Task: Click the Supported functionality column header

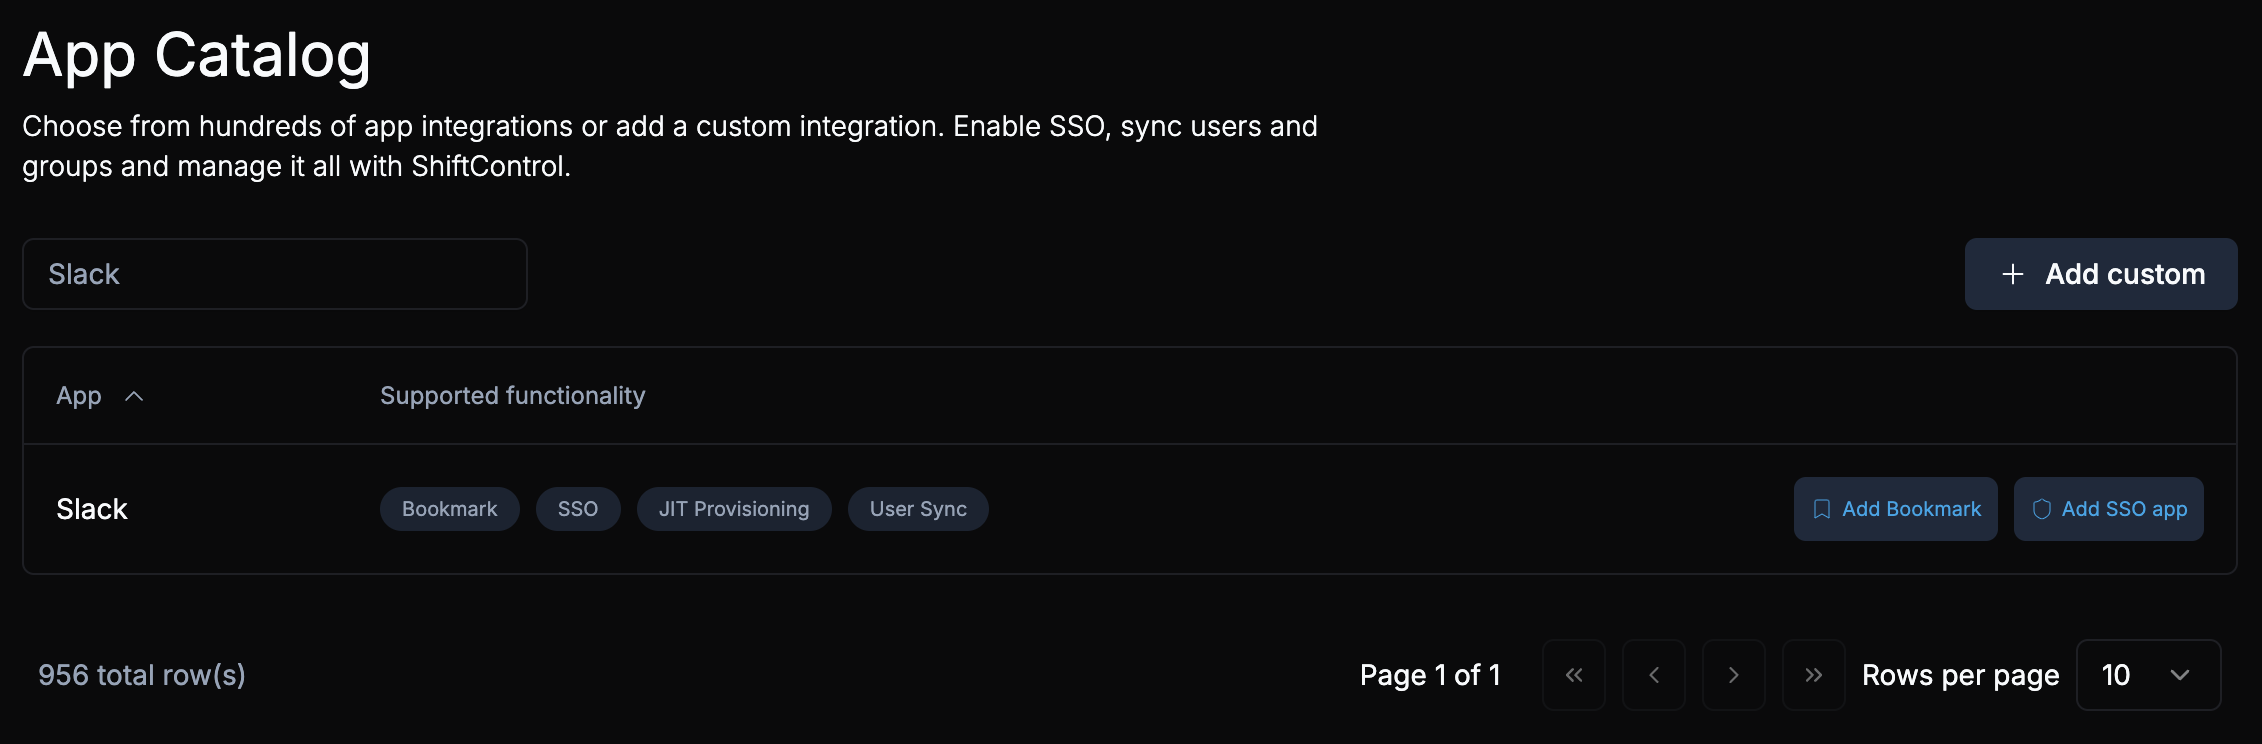Action: click(x=512, y=396)
